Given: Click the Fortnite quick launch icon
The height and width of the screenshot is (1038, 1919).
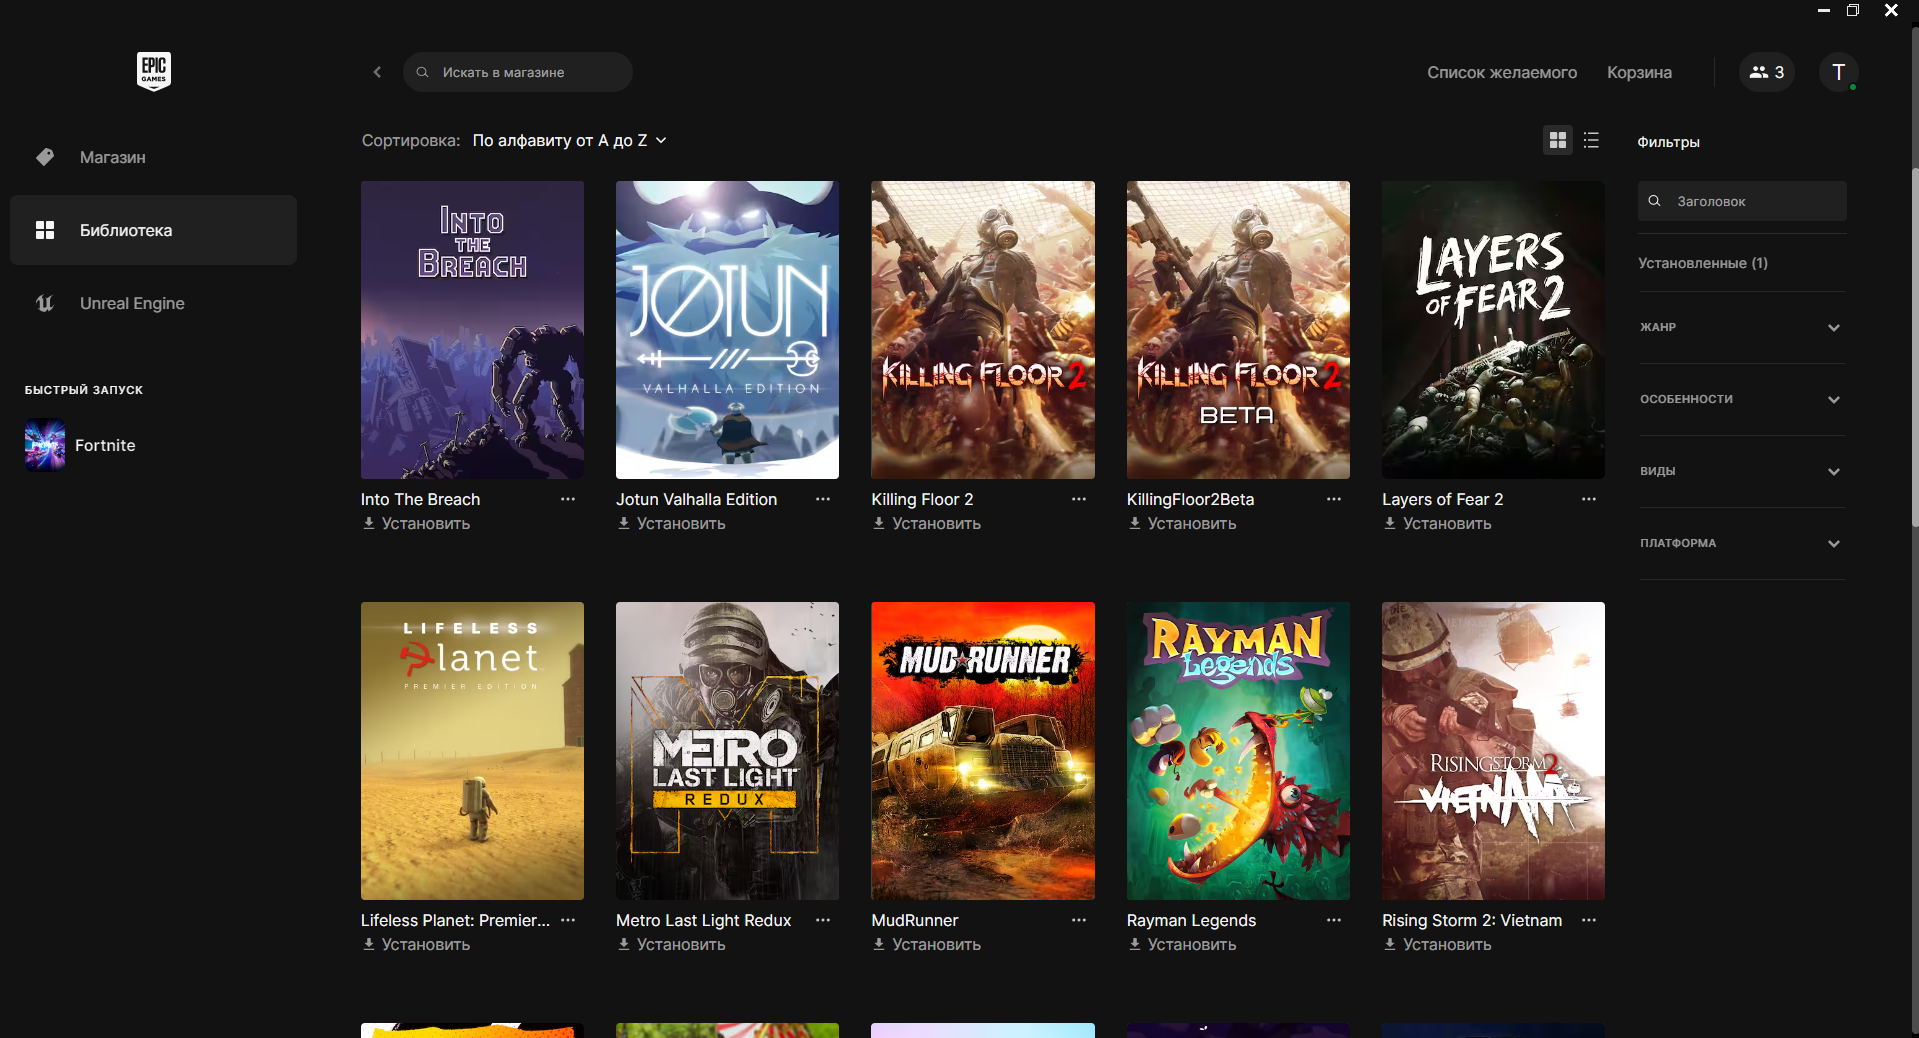Looking at the screenshot, I should [45, 445].
